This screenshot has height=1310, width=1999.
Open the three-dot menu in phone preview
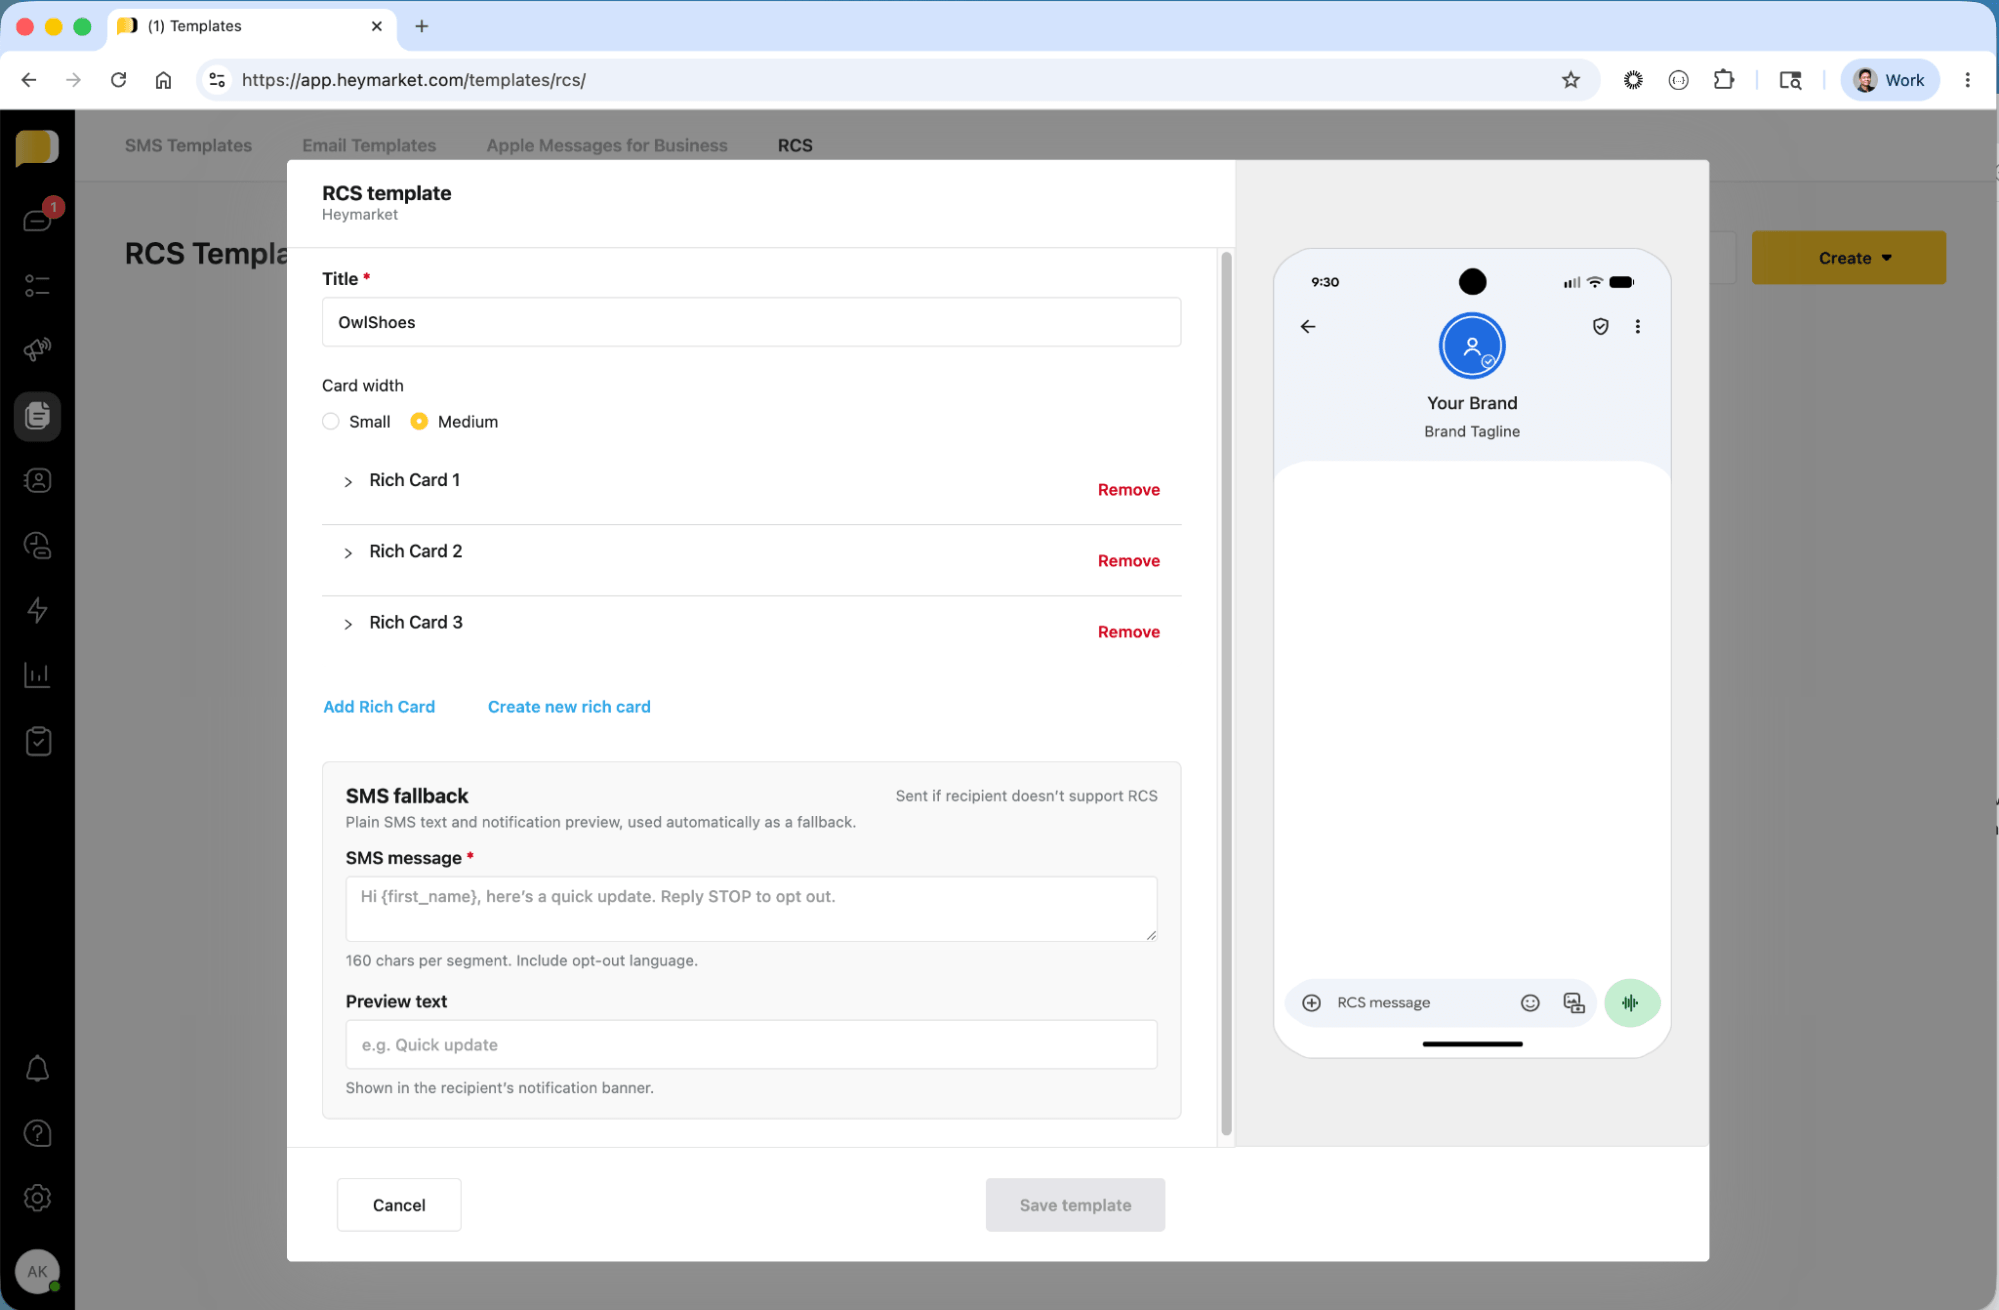(x=1638, y=326)
